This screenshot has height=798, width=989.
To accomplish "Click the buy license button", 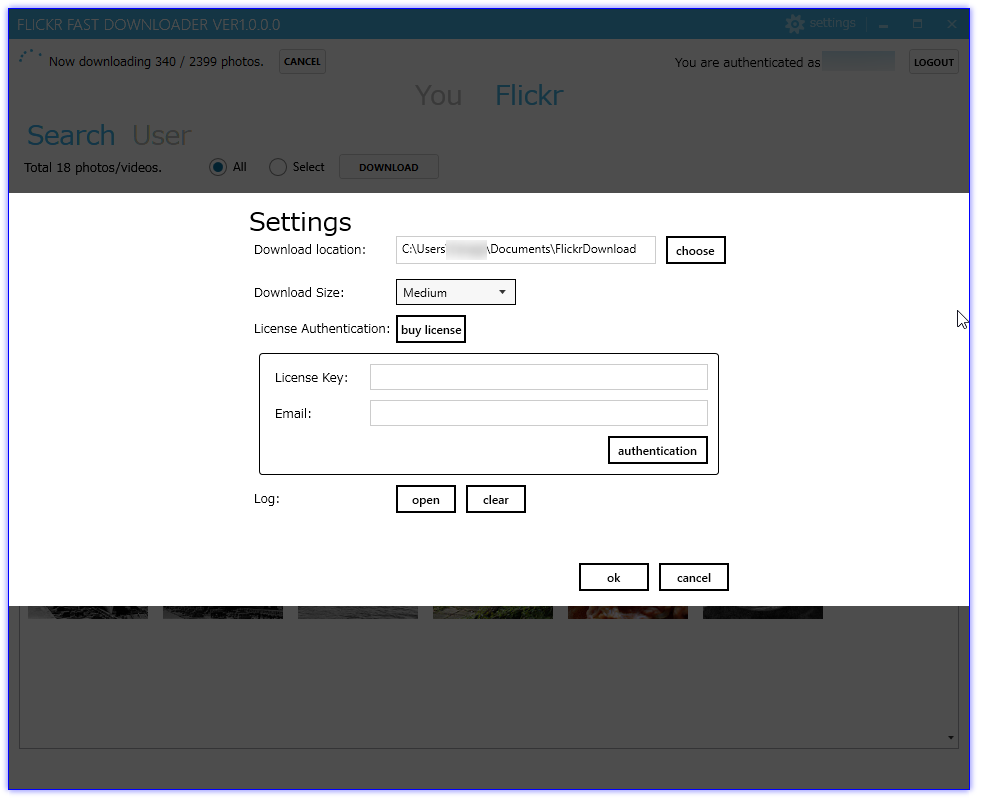I will [x=431, y=329].
